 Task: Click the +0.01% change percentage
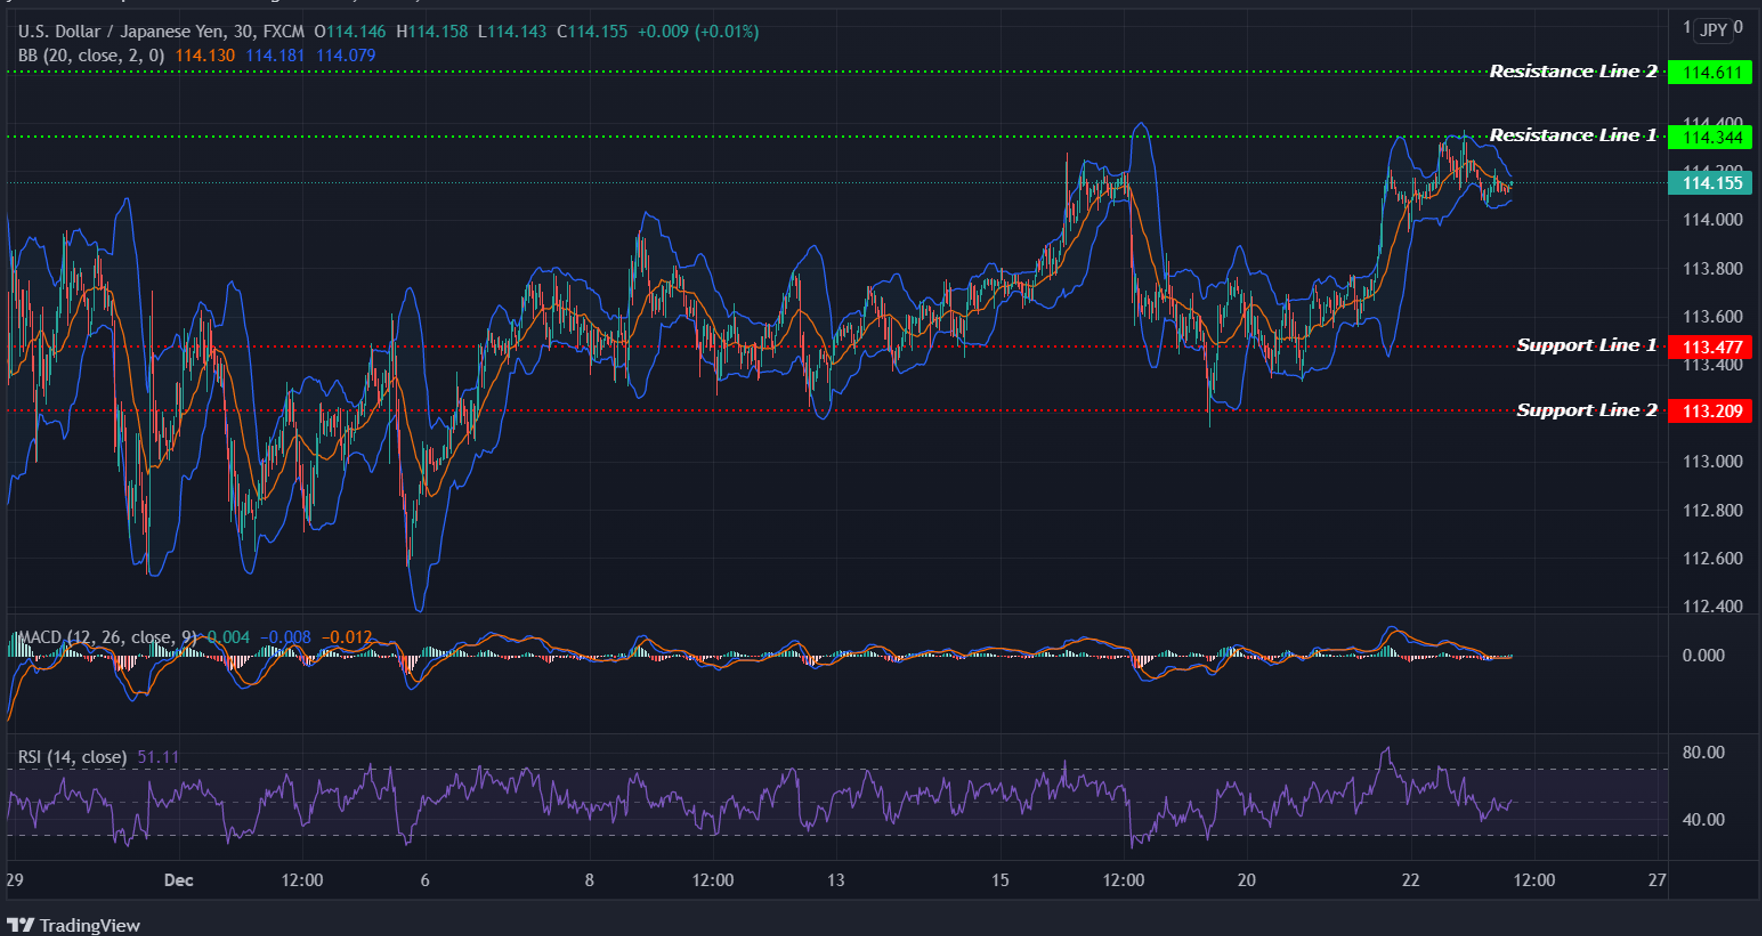point(727,31)
